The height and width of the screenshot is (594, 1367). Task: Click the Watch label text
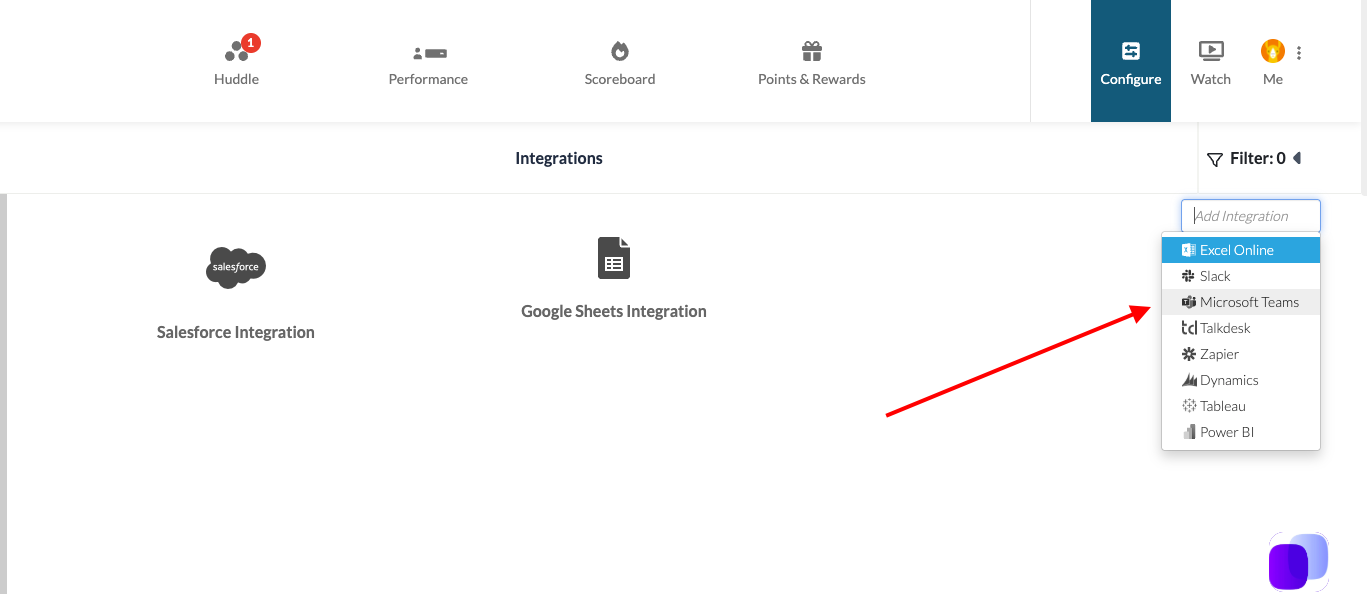tap(1211, 79)
